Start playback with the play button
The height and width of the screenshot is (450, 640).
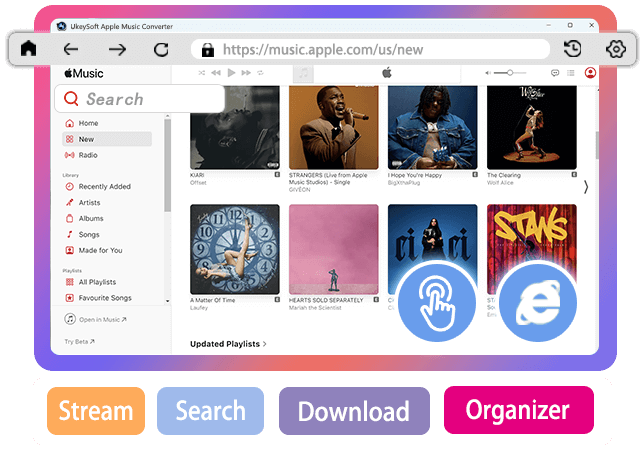tap(231, 73)
